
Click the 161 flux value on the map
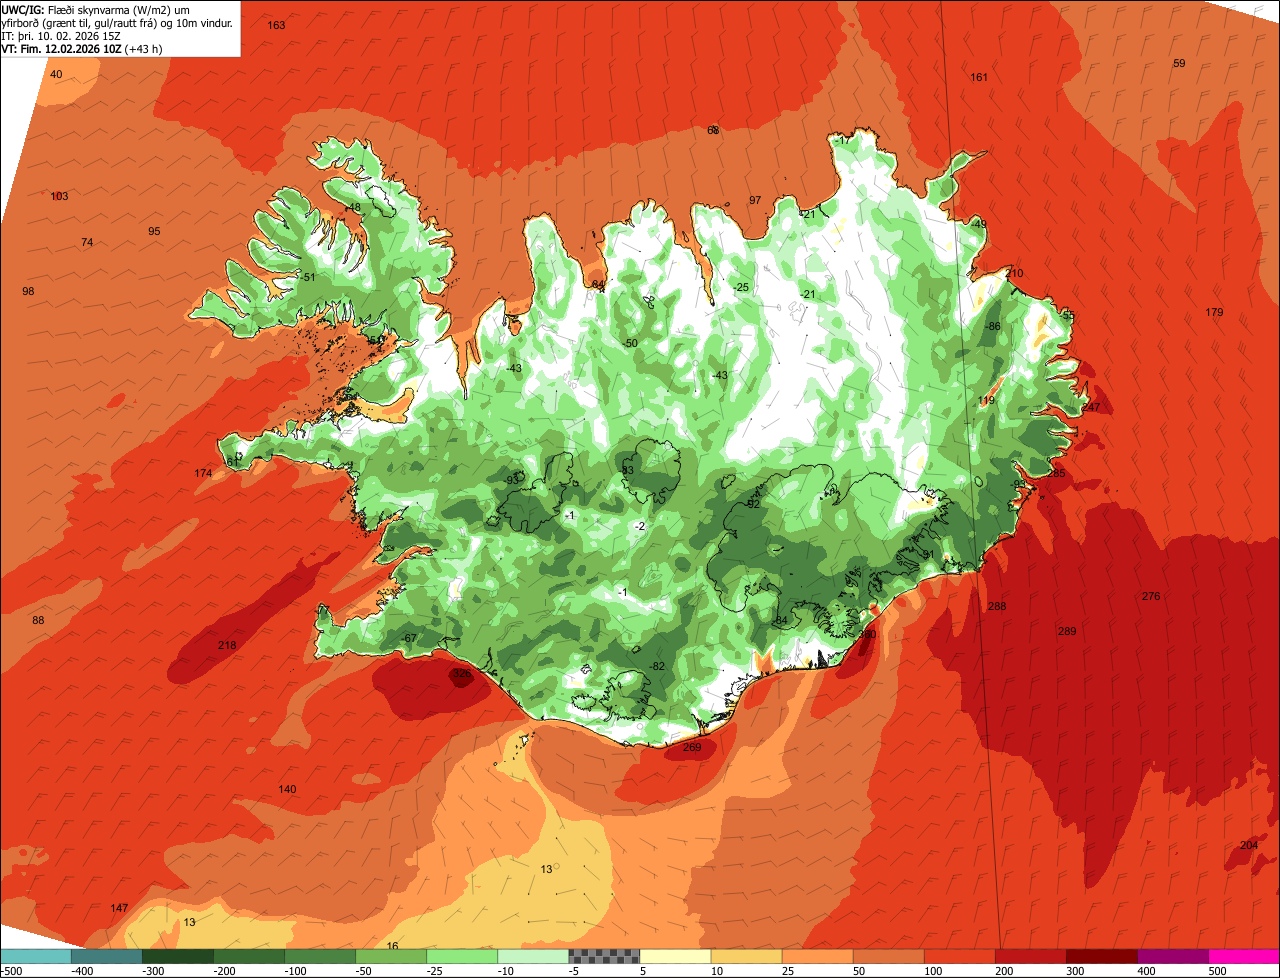(979, 77)
